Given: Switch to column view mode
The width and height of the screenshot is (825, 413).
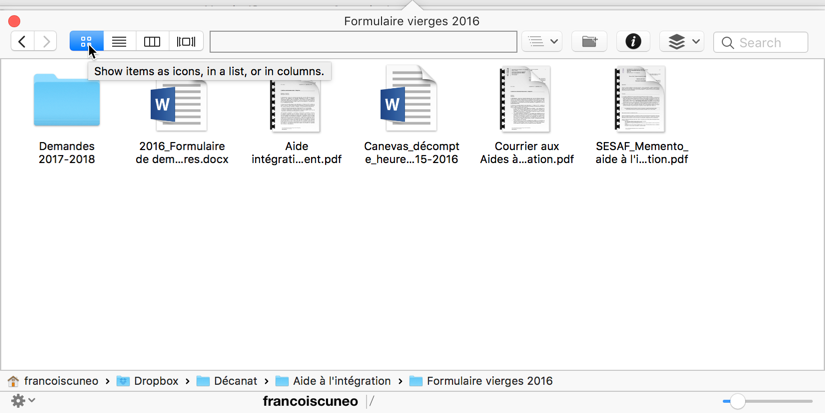Looking at the screenshot, I should 152,42.
